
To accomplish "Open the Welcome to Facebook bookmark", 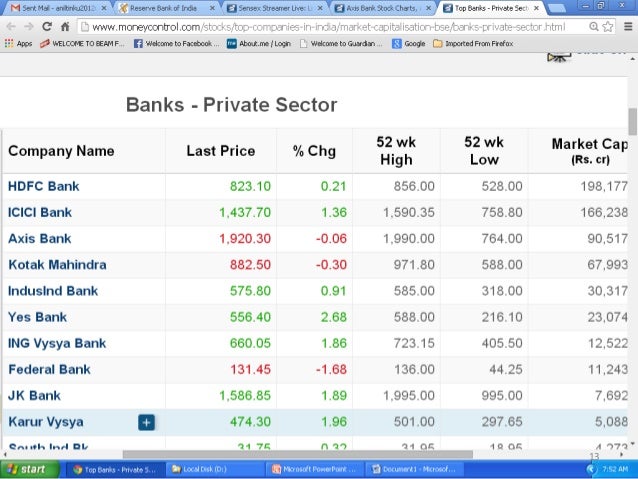I will (177, 43).
